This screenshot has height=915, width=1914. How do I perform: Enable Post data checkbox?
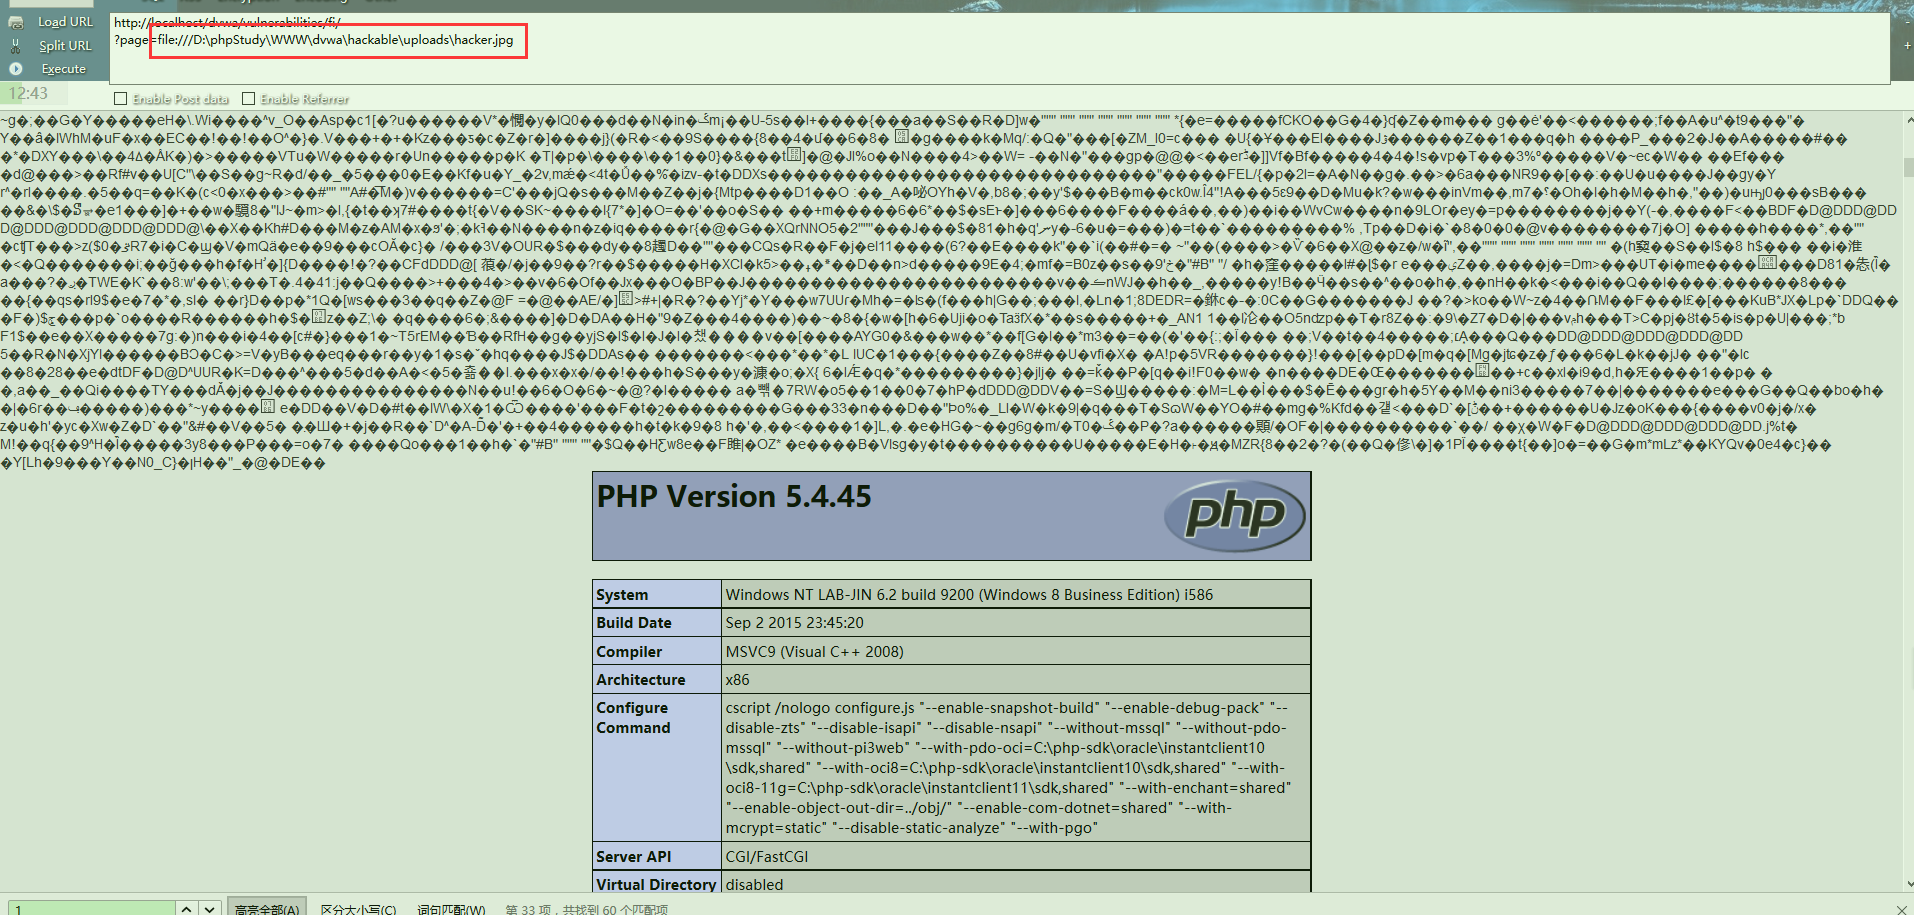click(x=121, y=99)
